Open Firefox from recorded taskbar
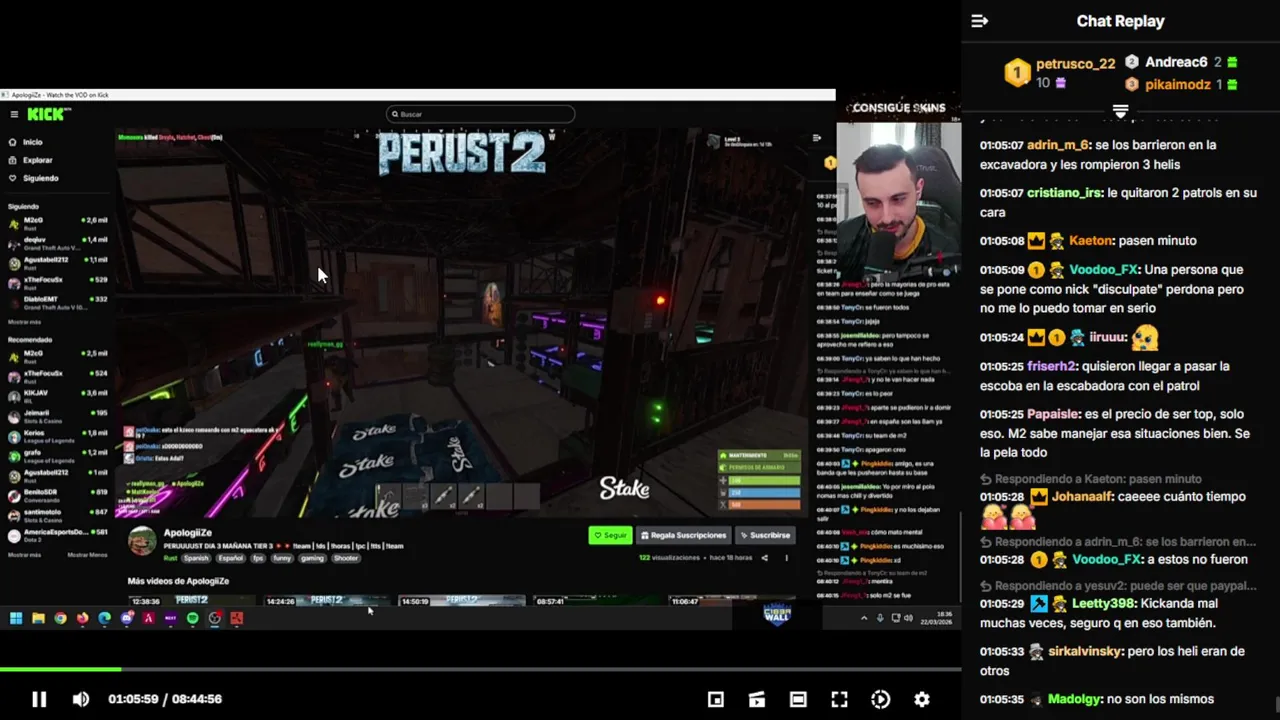The width and height of the screenshot is (1280, 720). tap(82, 618)
